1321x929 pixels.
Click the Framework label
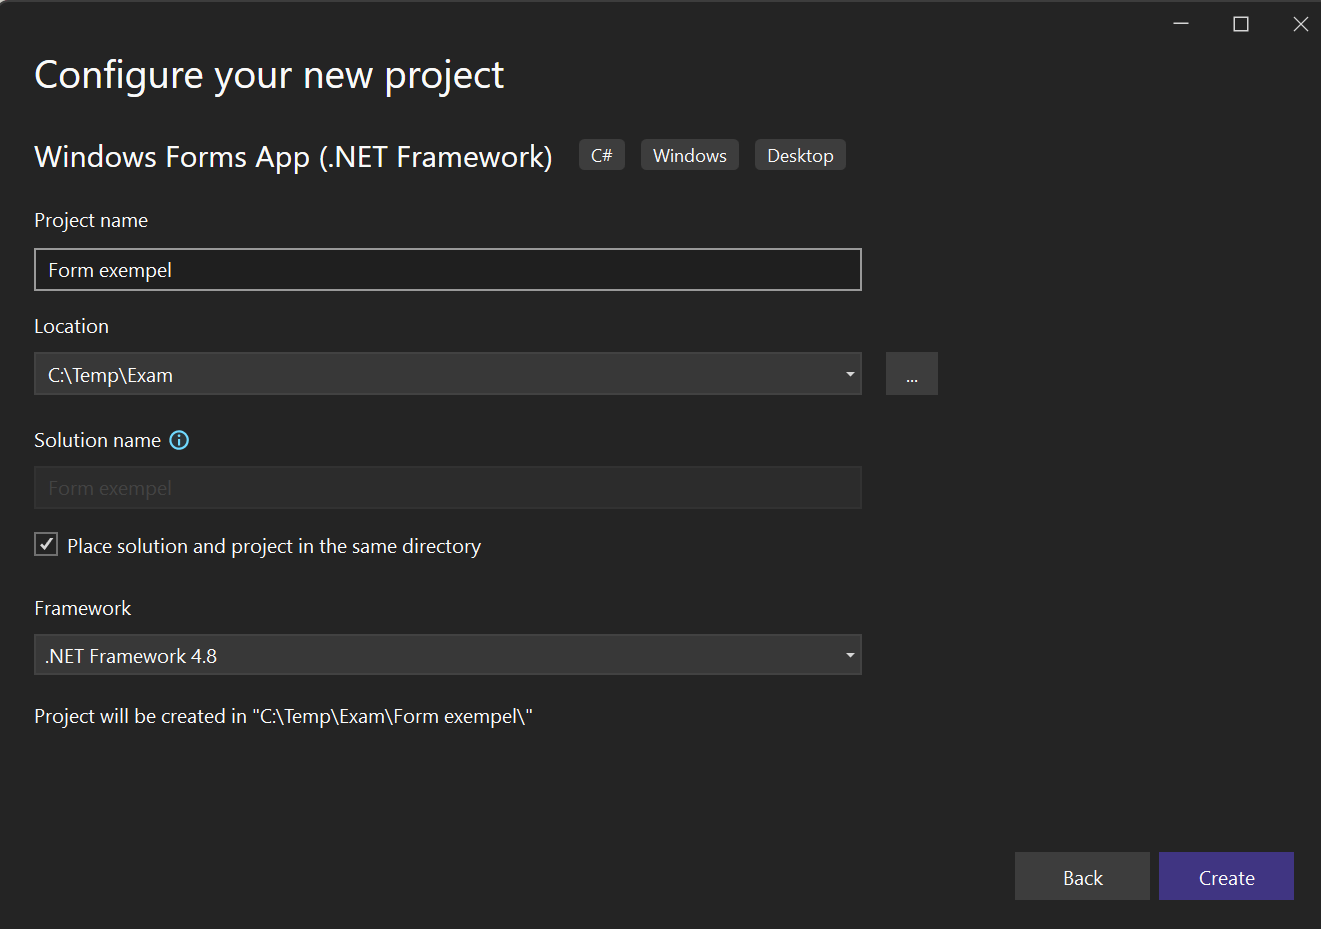click(x=83, y=608)
